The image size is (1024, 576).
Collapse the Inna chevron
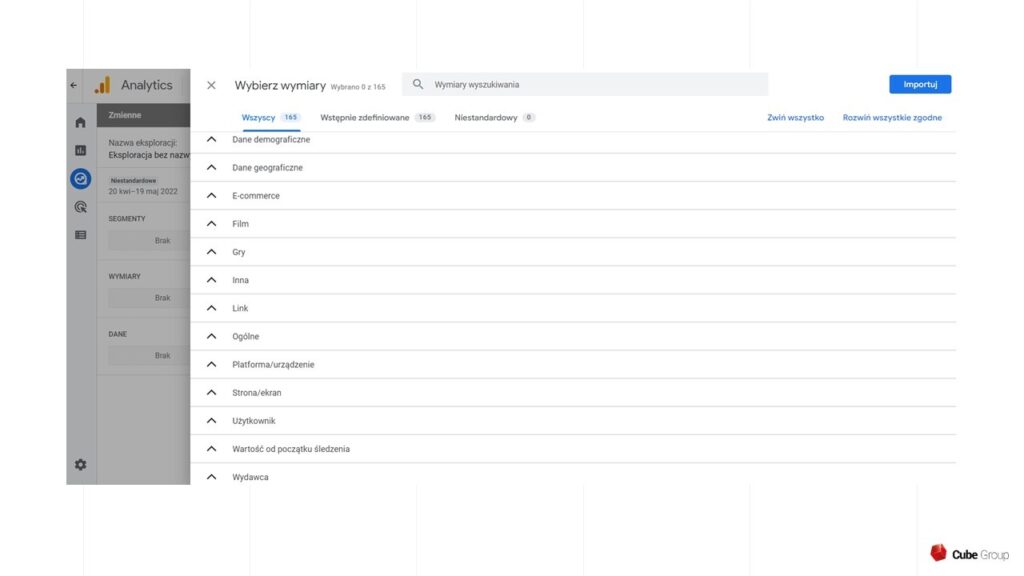[x=211, y=280]
